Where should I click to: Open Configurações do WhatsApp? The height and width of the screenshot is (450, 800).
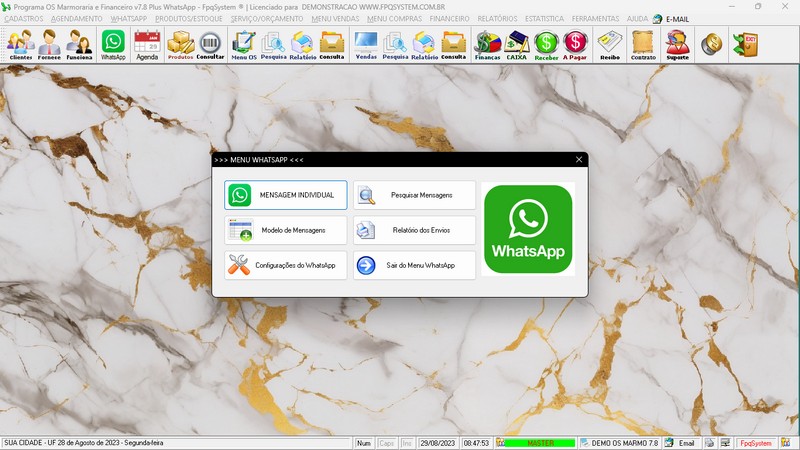pyautogui.click(x=286, y=265)
